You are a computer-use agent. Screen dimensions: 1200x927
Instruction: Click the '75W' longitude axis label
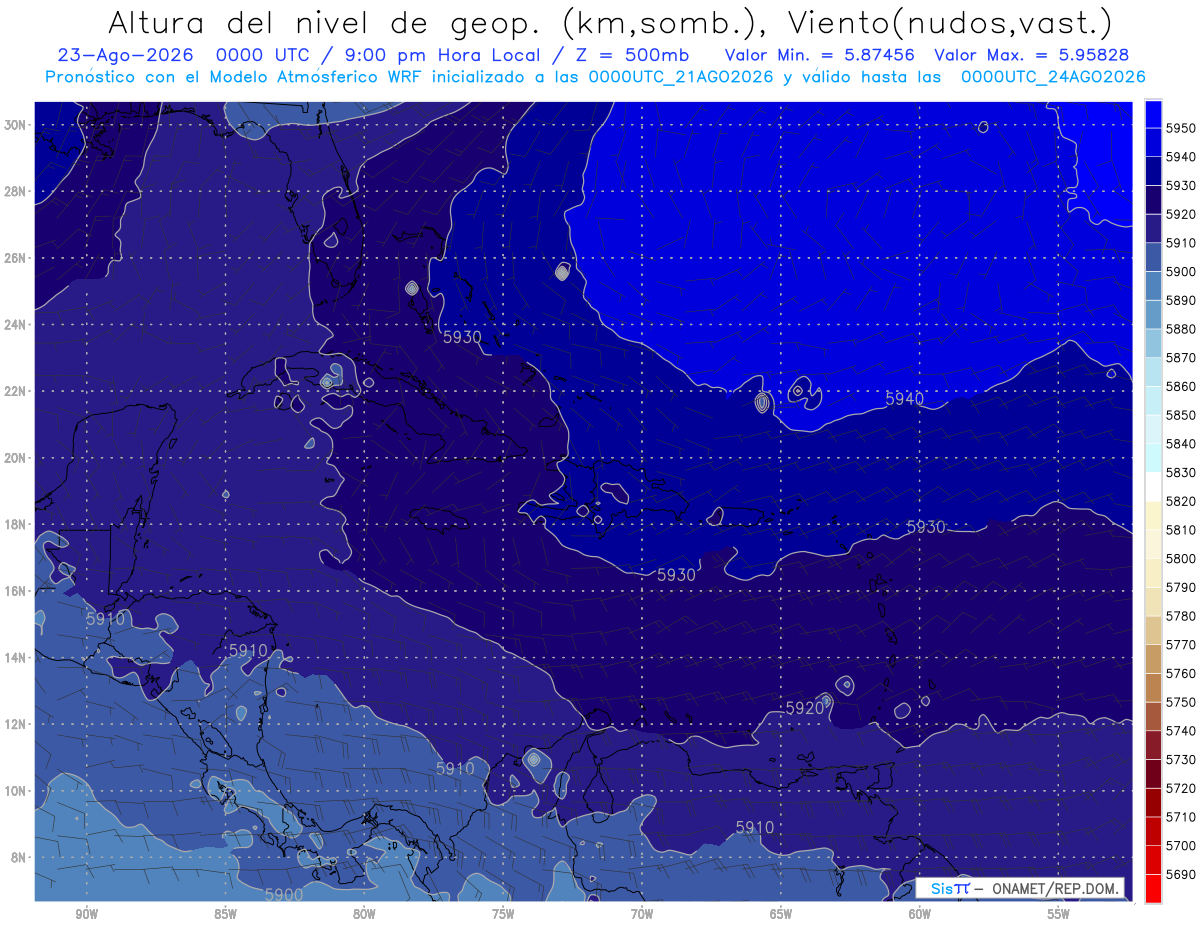(503, 914)
